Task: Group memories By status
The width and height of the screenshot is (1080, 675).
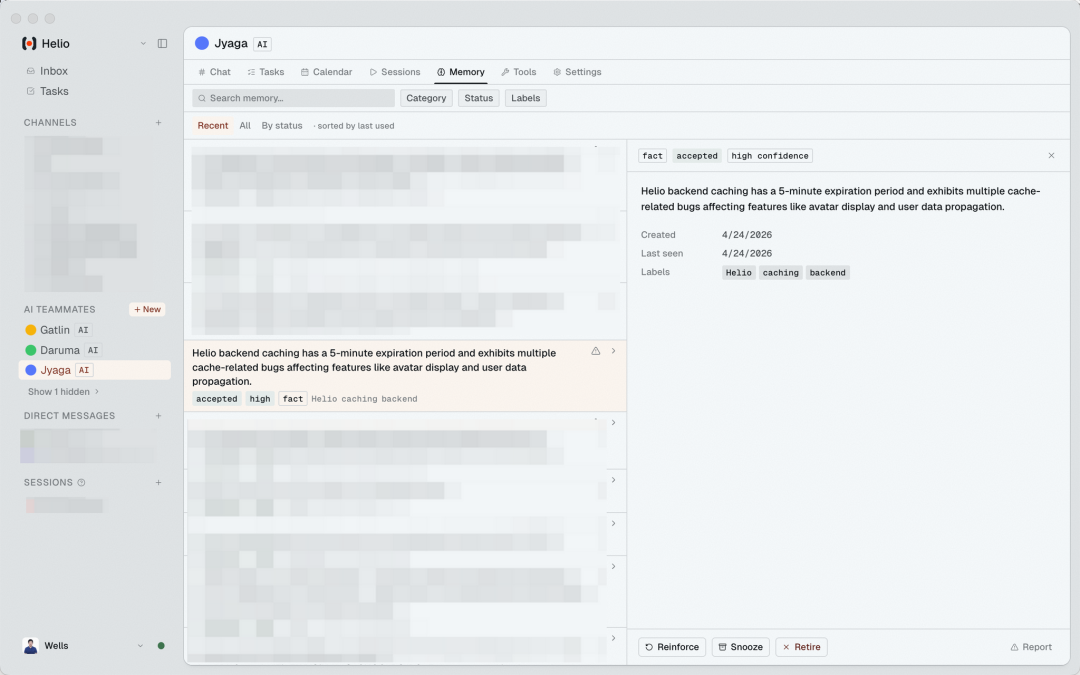Action: pyautogui.click(x=281, y=126)
